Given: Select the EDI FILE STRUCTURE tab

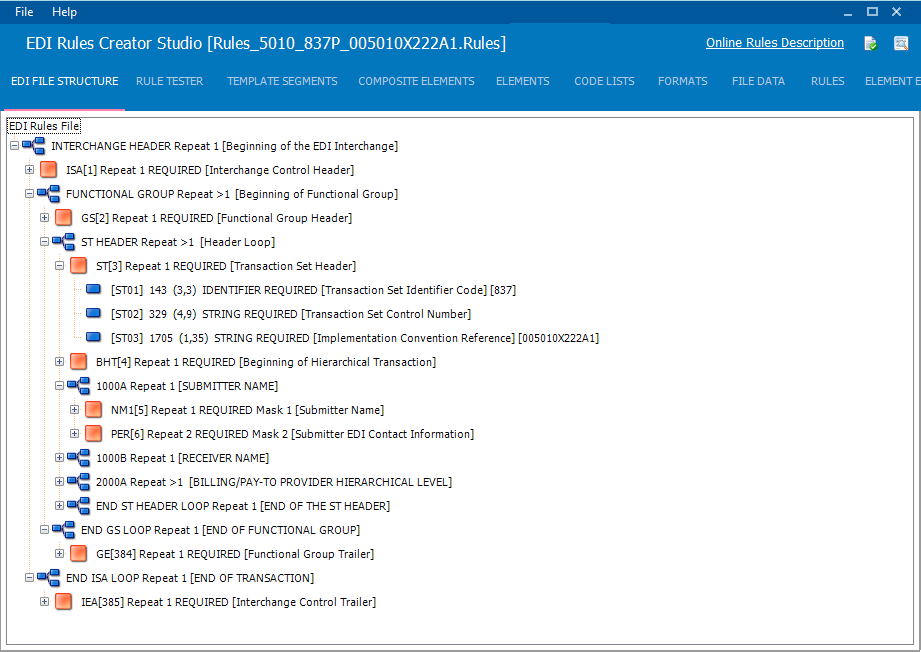Looking at the screenshot, I should pos(65,81).
